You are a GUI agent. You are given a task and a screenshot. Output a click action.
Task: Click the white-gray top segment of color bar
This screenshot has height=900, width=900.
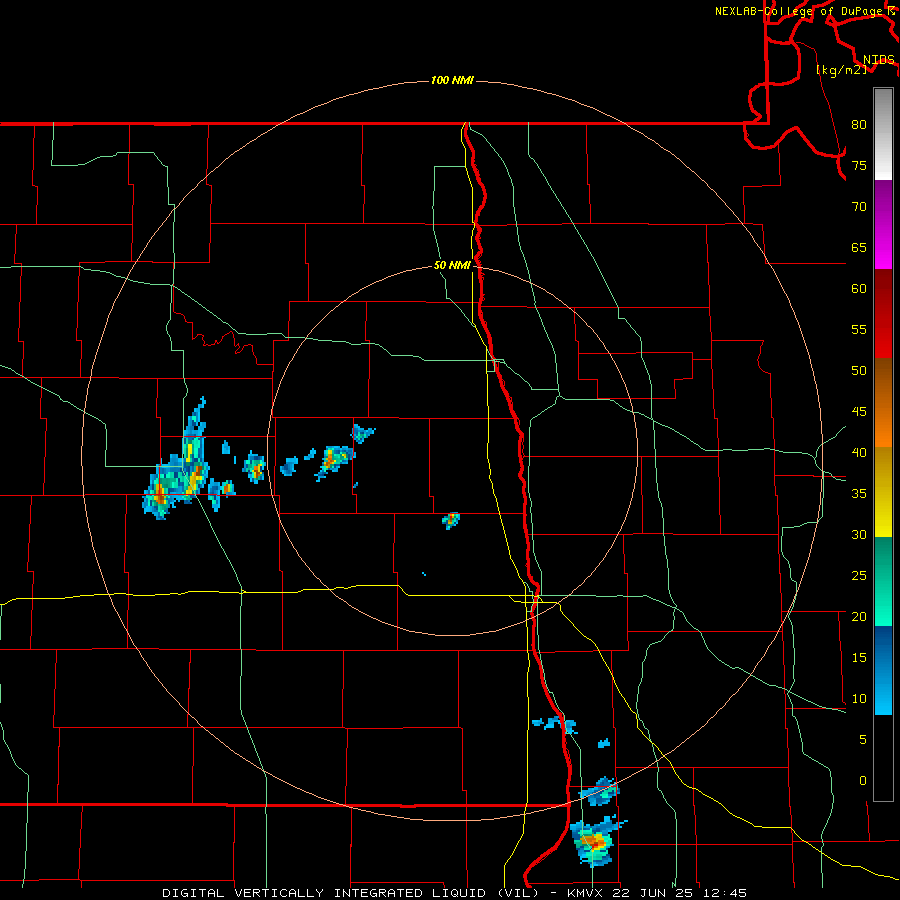883,135
